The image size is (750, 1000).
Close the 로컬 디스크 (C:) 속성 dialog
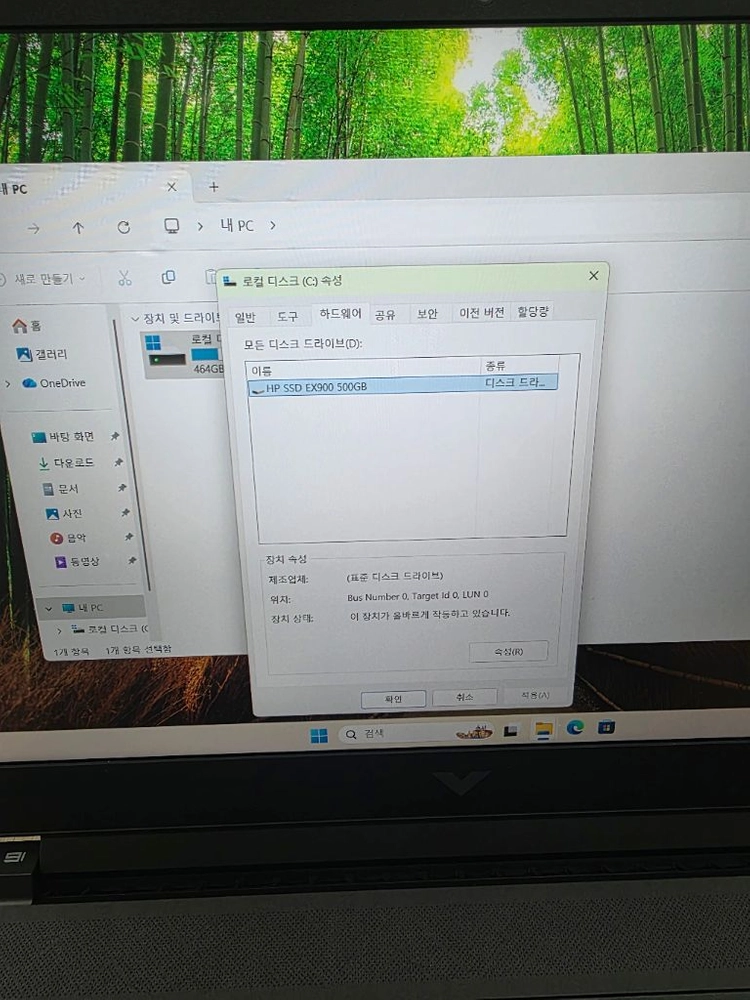click(593, 276)
